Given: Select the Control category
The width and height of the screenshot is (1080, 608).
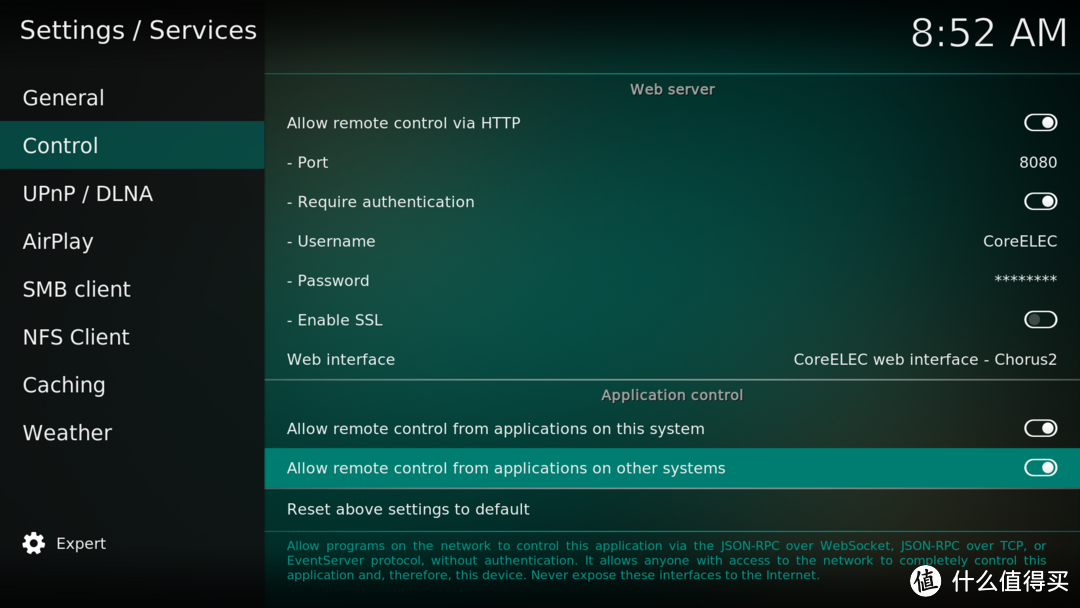Looking at the screenshot, I should (132, 145).
